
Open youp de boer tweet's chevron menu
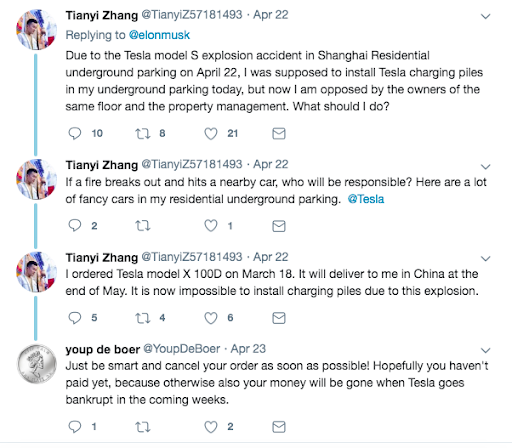click(486, 350)
